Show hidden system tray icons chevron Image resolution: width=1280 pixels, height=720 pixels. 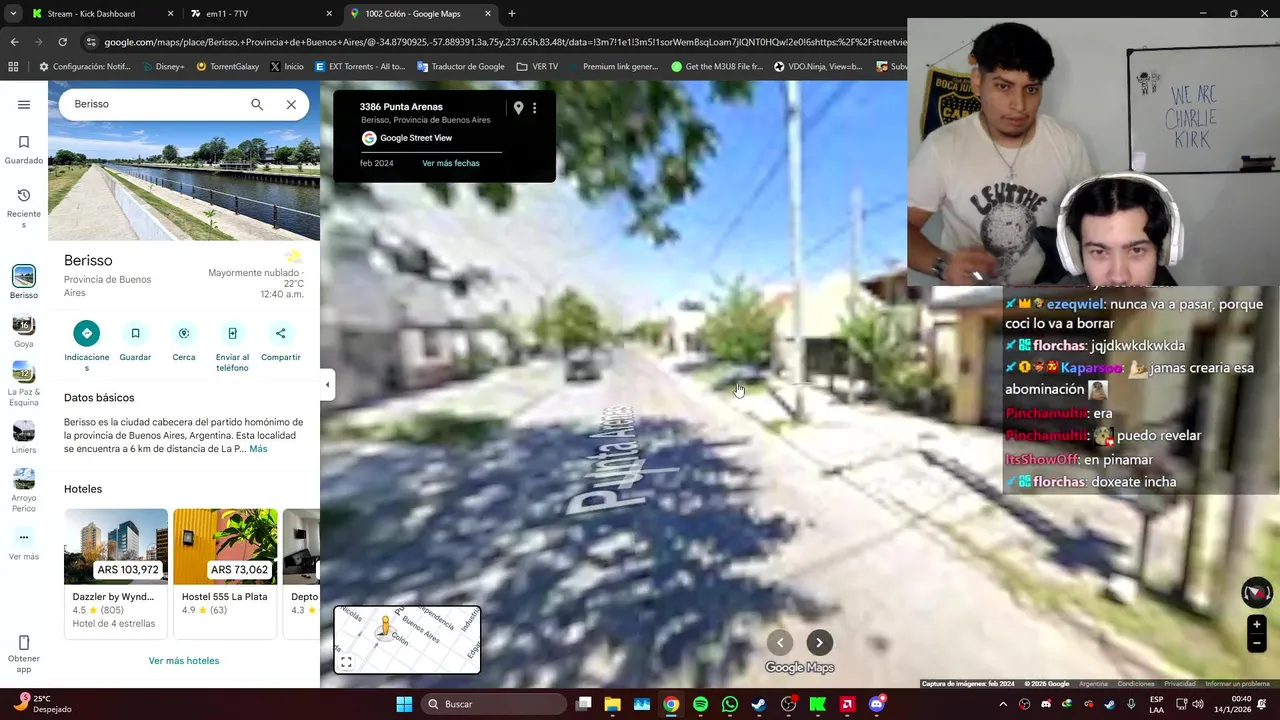pos(1003,704)
